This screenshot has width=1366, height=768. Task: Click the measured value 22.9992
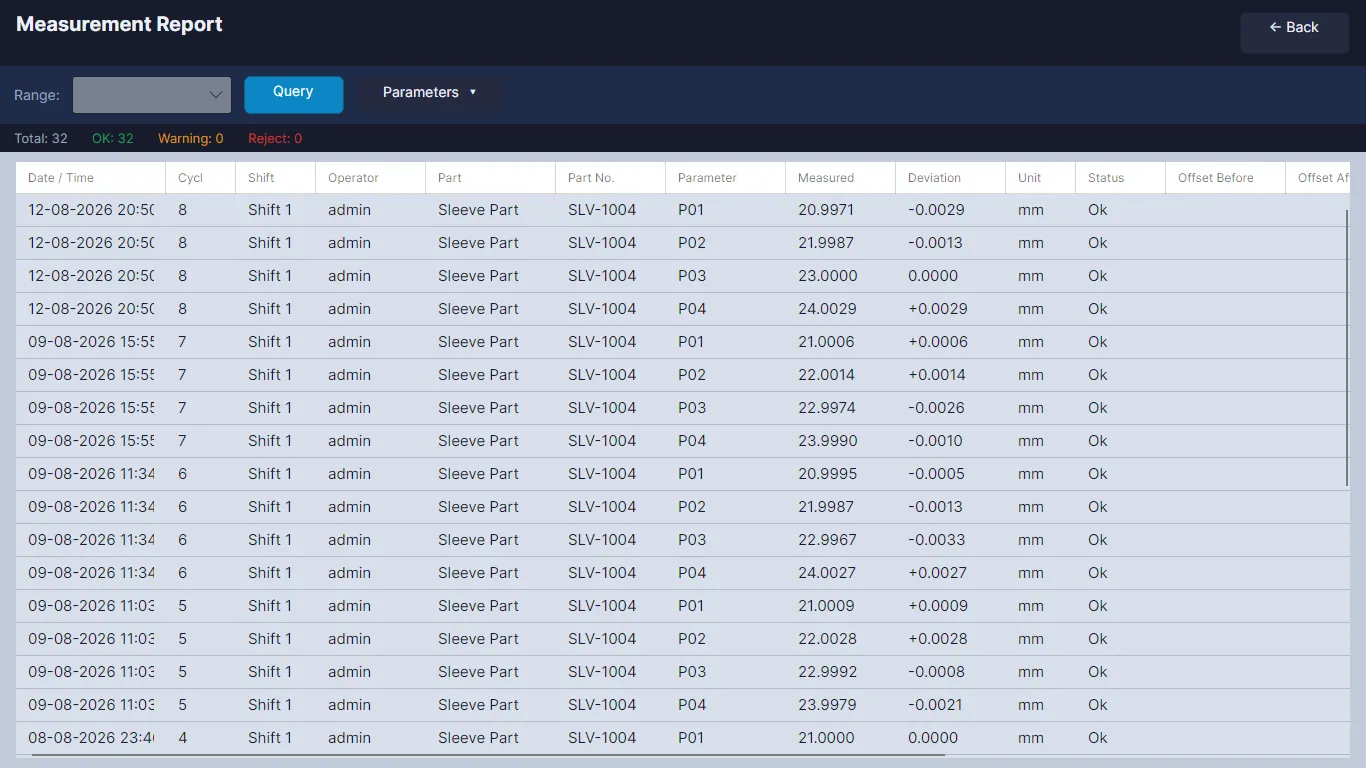827,672
